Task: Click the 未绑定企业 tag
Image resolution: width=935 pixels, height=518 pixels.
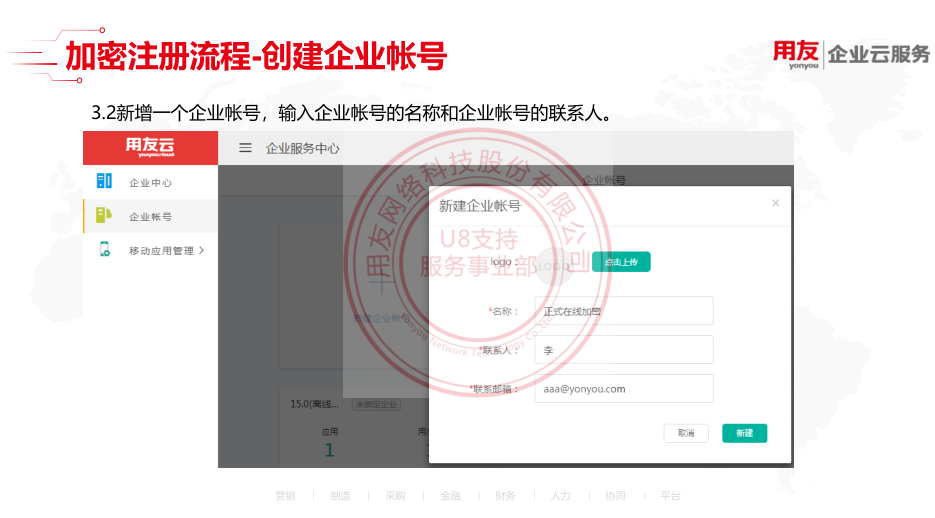Action: (376, 405)
